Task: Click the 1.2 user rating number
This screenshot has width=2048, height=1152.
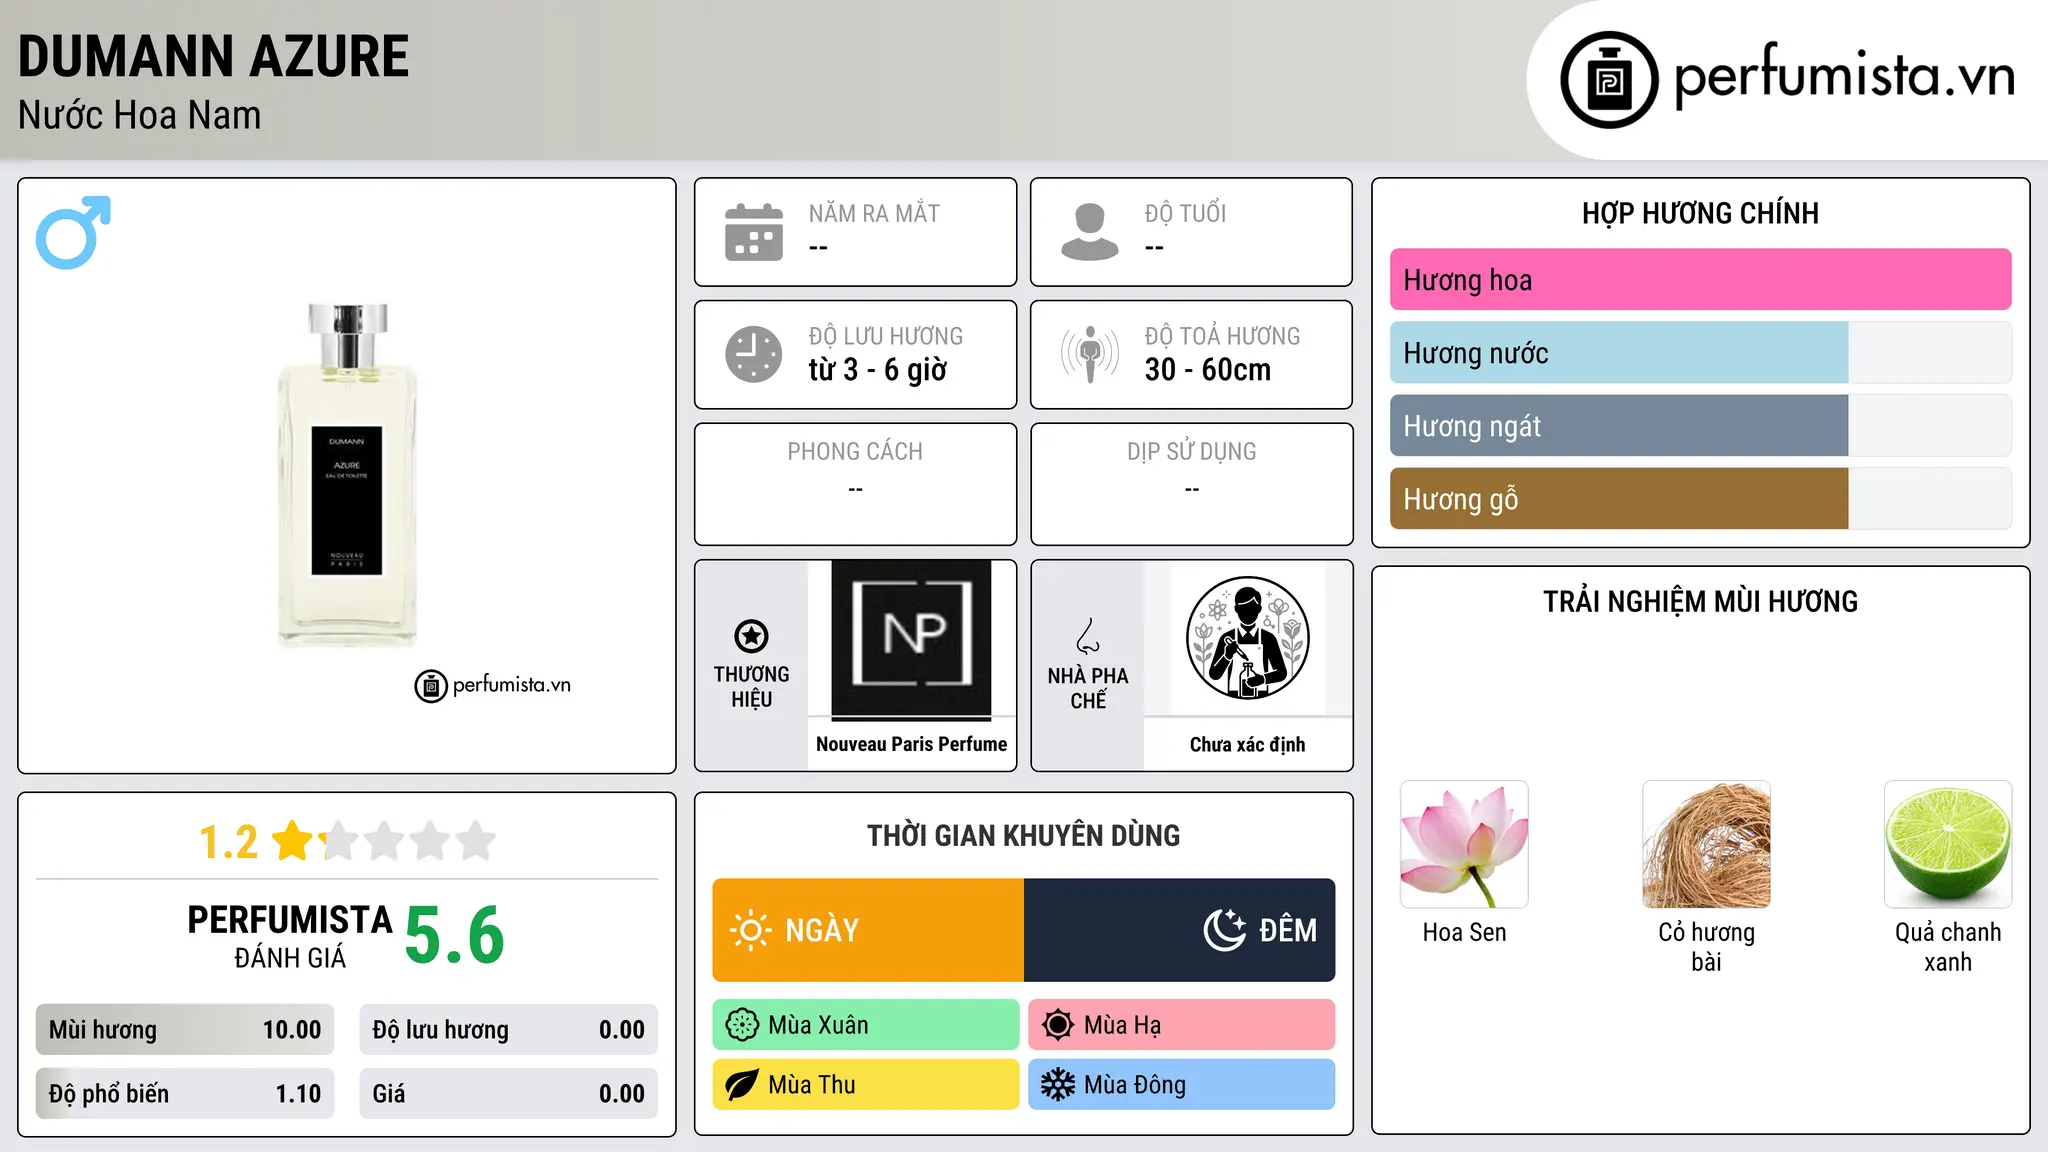Action: (x=228, y=842)
